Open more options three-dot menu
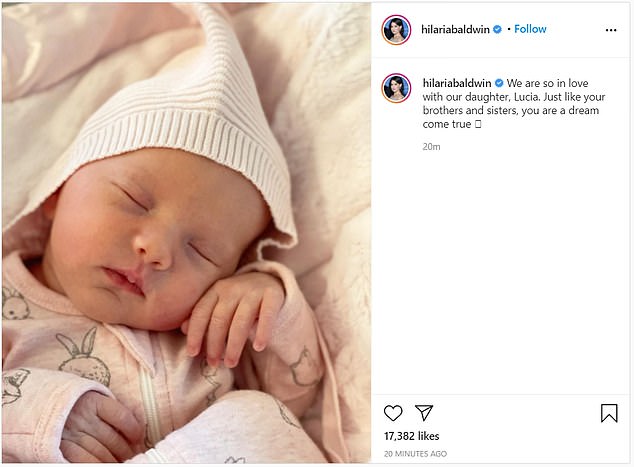Viewport: 634px width, 467px height. pos(611,30)
